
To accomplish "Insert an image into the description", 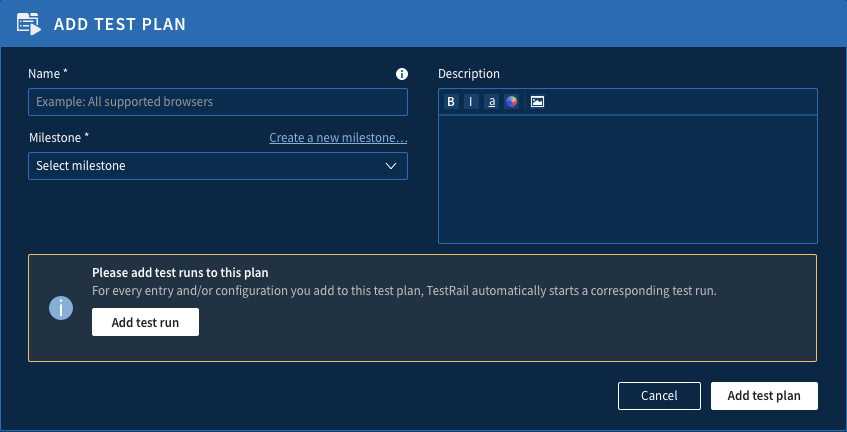I will point(537,102).
